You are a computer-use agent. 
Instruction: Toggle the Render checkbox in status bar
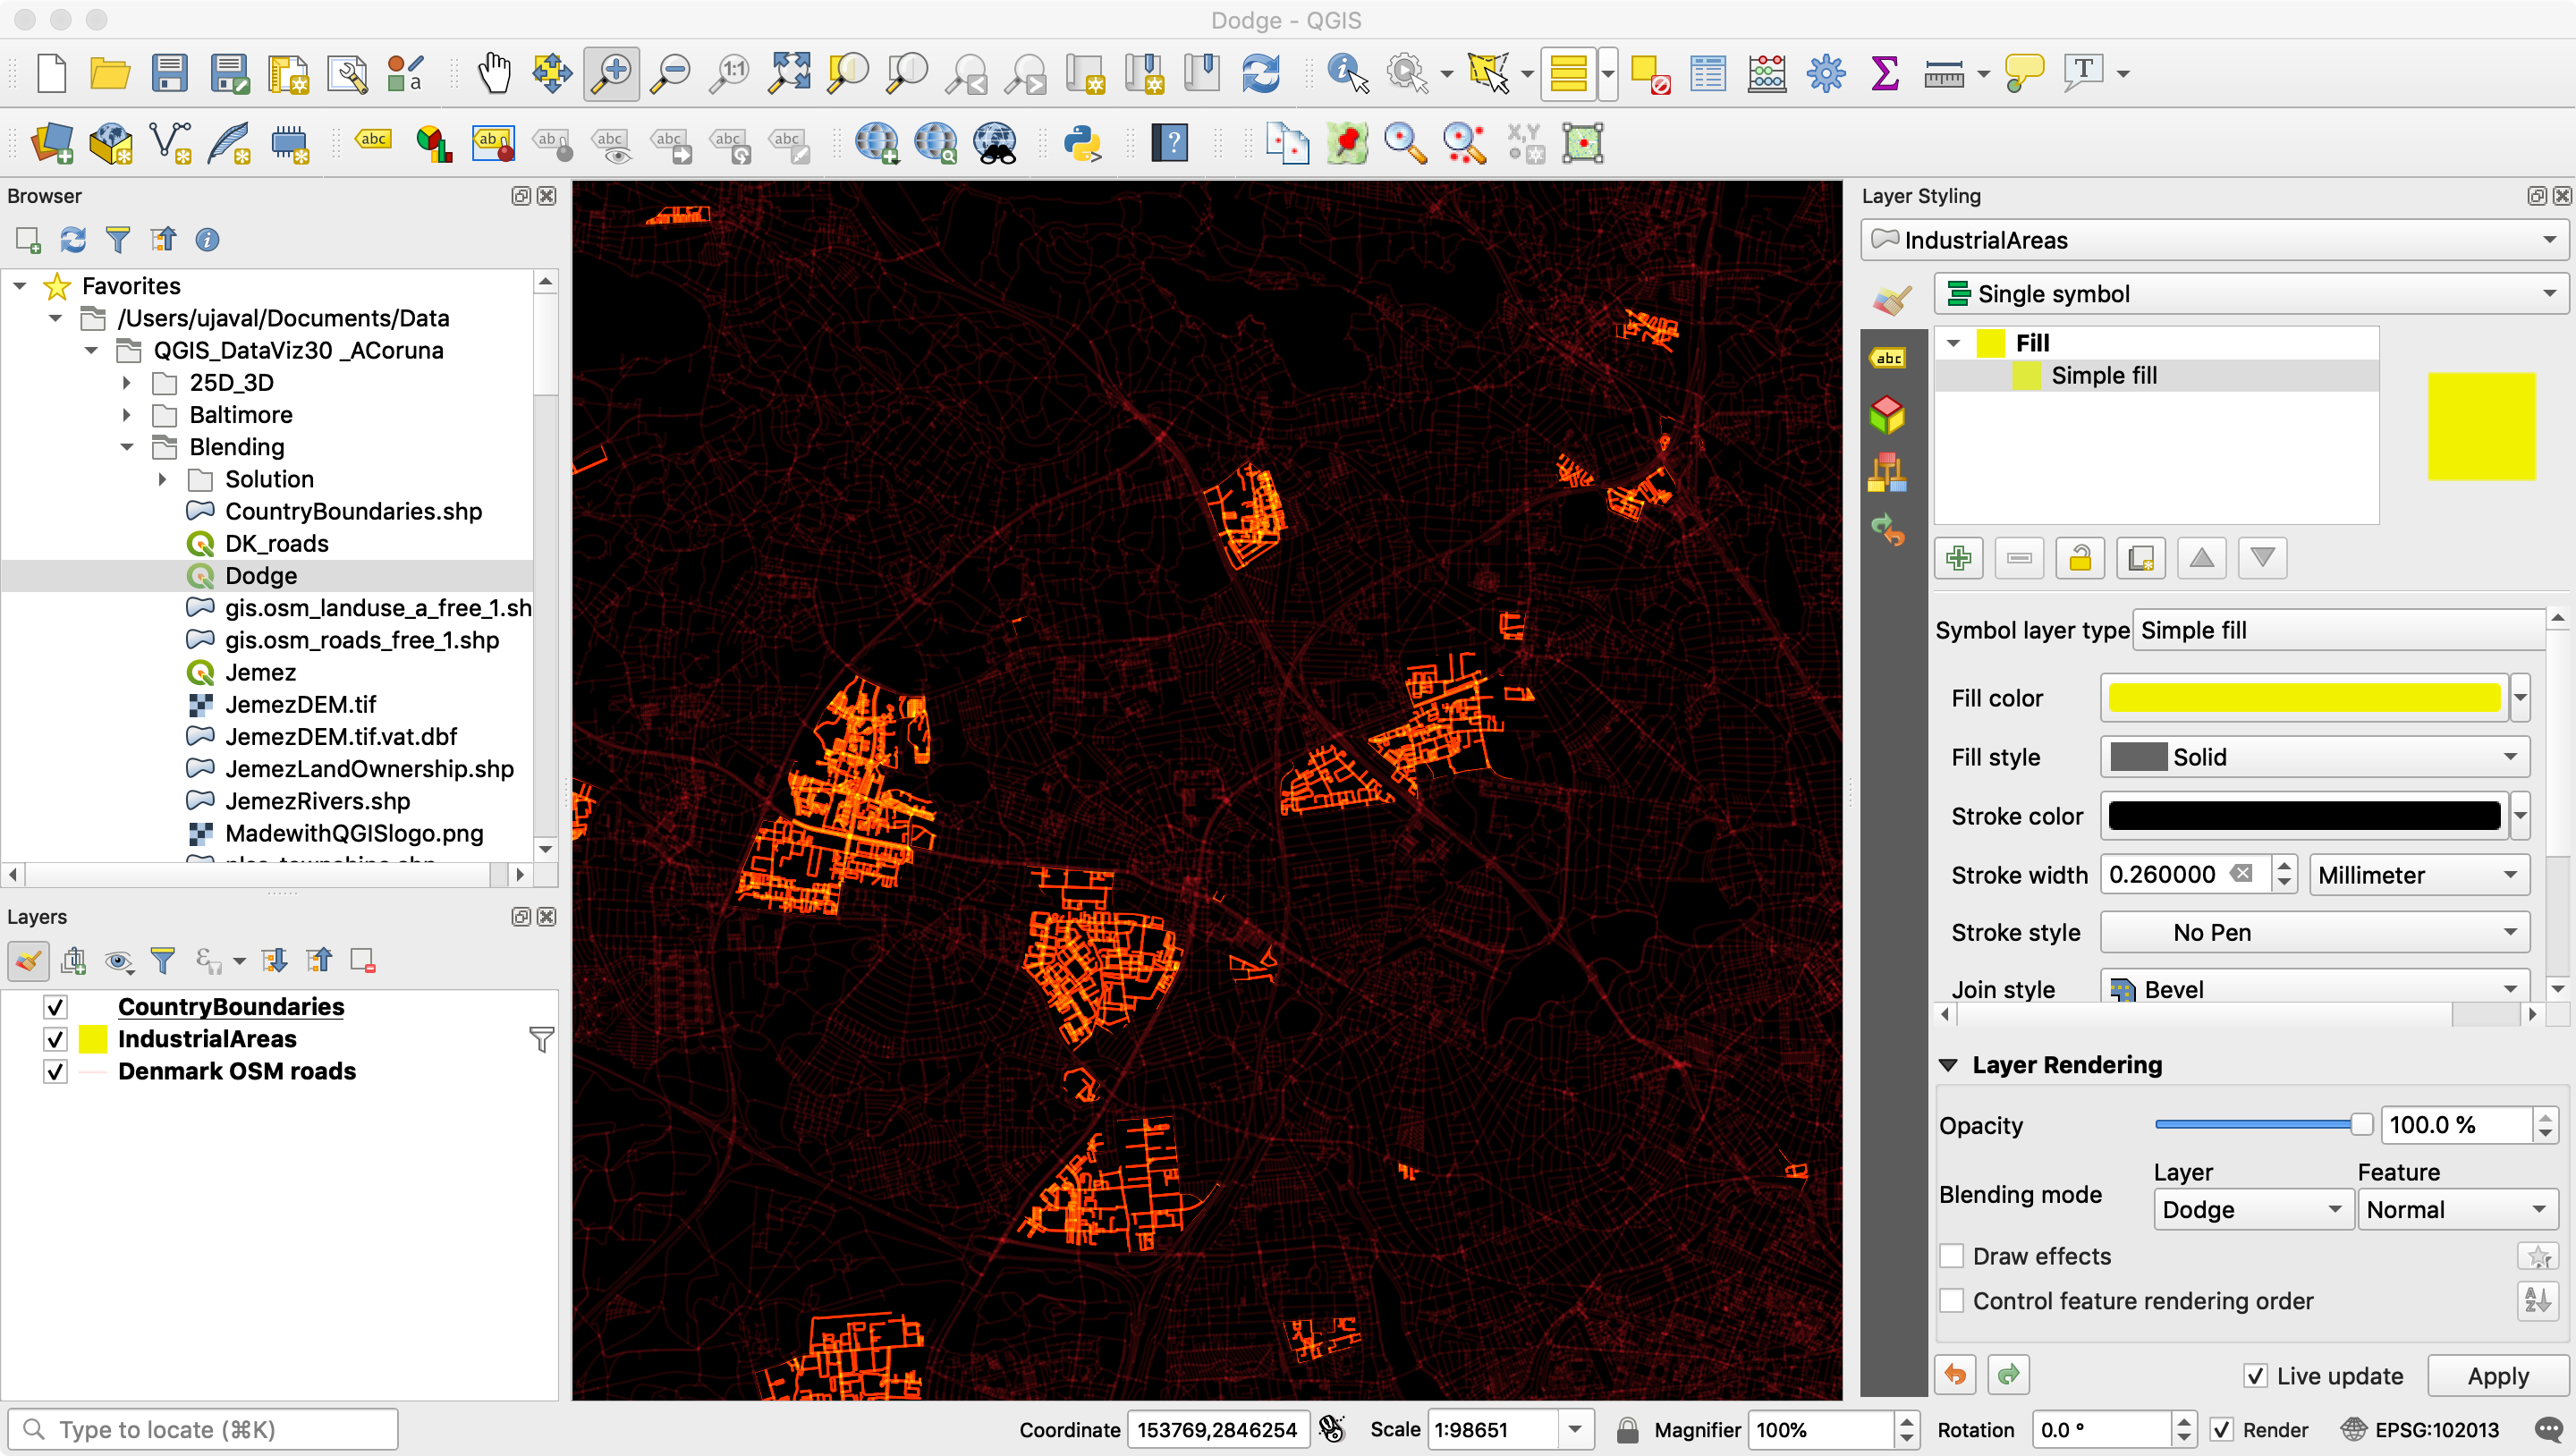(2221, 1430)
